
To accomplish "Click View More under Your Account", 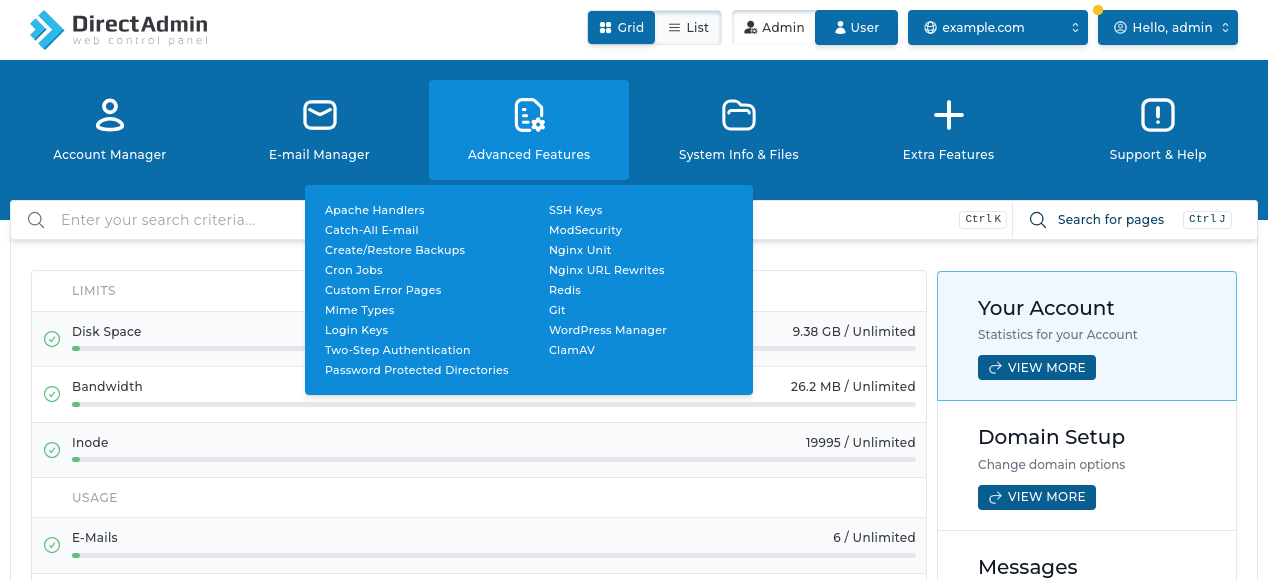I will pyautogui.click(x=1036, y=368).
